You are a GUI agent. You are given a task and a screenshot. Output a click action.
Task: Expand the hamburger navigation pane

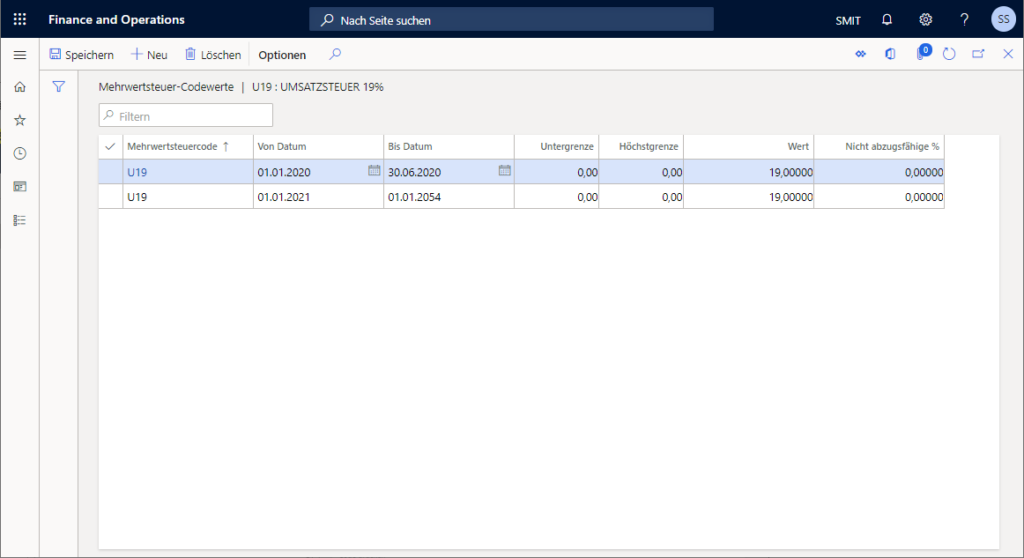pos(20,55)
